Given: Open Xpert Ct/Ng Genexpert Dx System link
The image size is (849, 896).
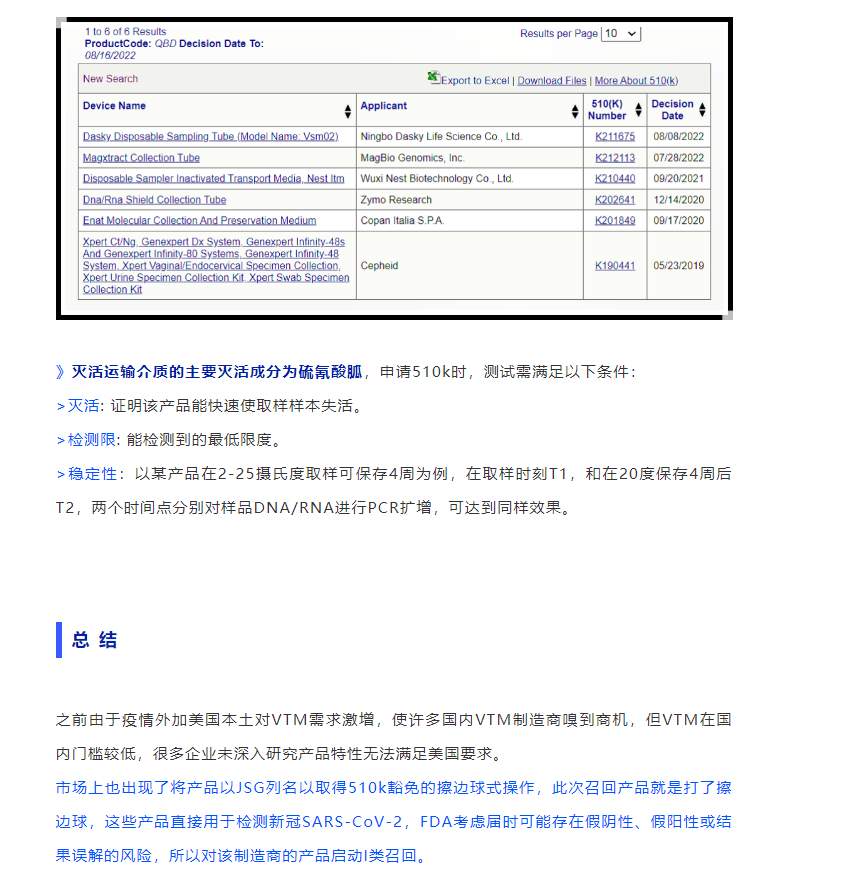Looking at the screenshot, I should 216,266.
